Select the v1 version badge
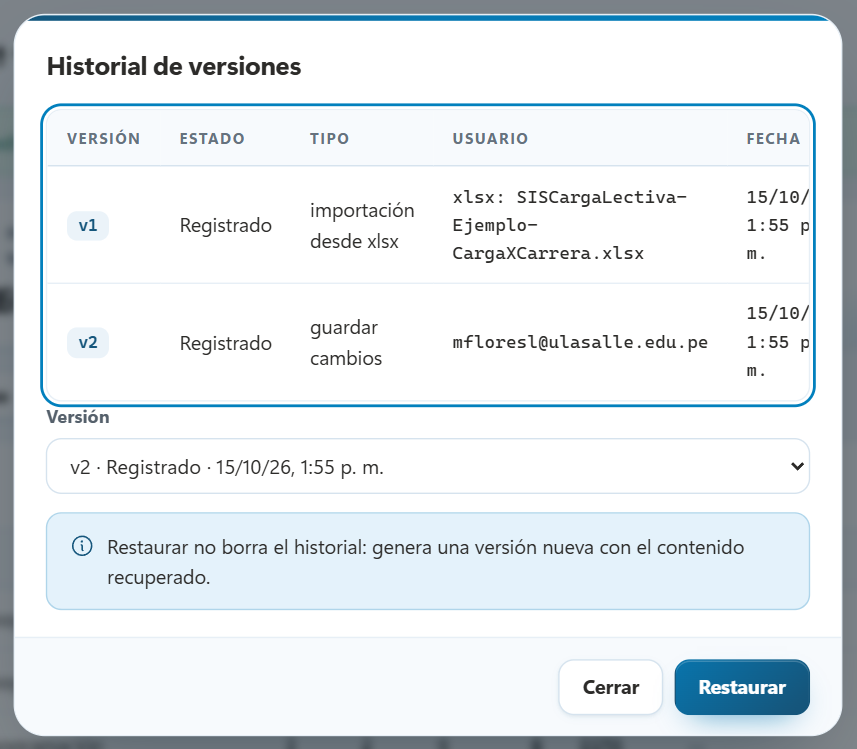Image resolution: width=857 pixels, height=749 pixels. (x=88, y=225)
